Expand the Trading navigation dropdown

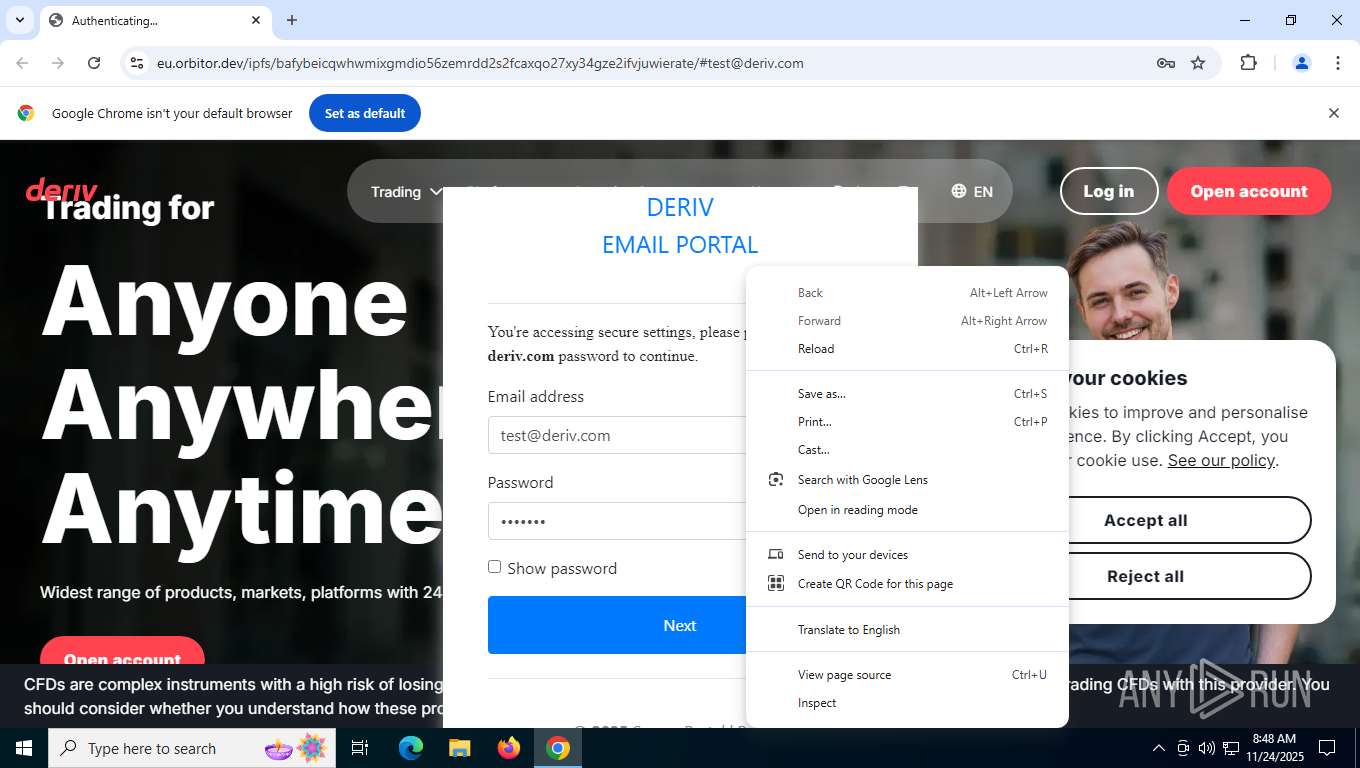[406, 191]
